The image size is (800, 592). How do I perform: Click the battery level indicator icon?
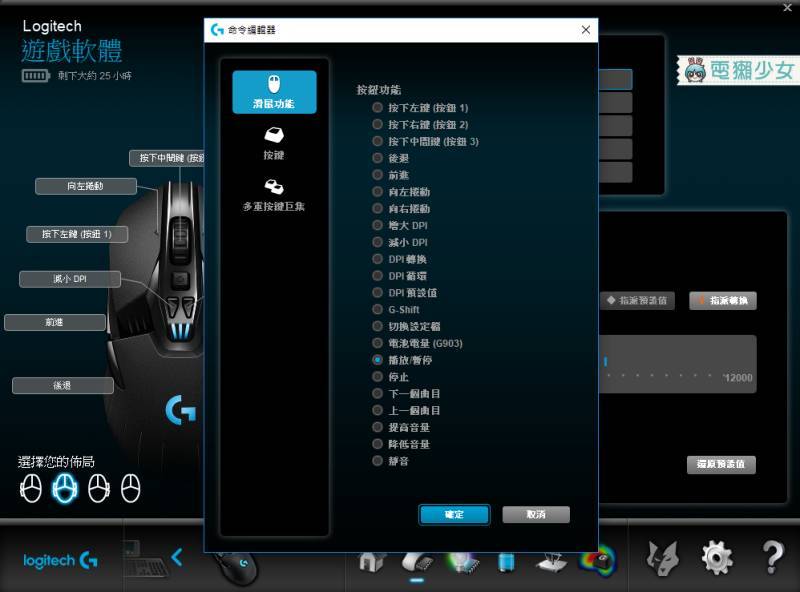point(36,76)
